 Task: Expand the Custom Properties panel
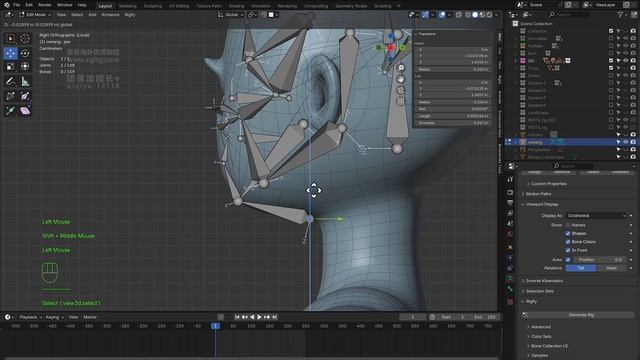(549, 184)
